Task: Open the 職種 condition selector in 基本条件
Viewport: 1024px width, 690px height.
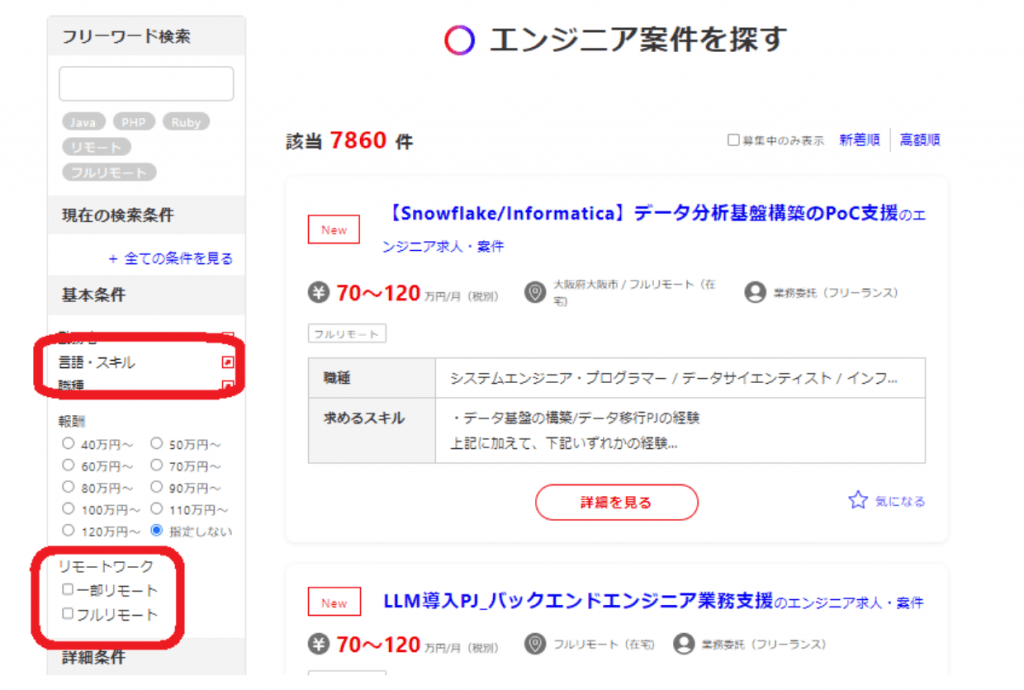Action: (x=228, y=385)
